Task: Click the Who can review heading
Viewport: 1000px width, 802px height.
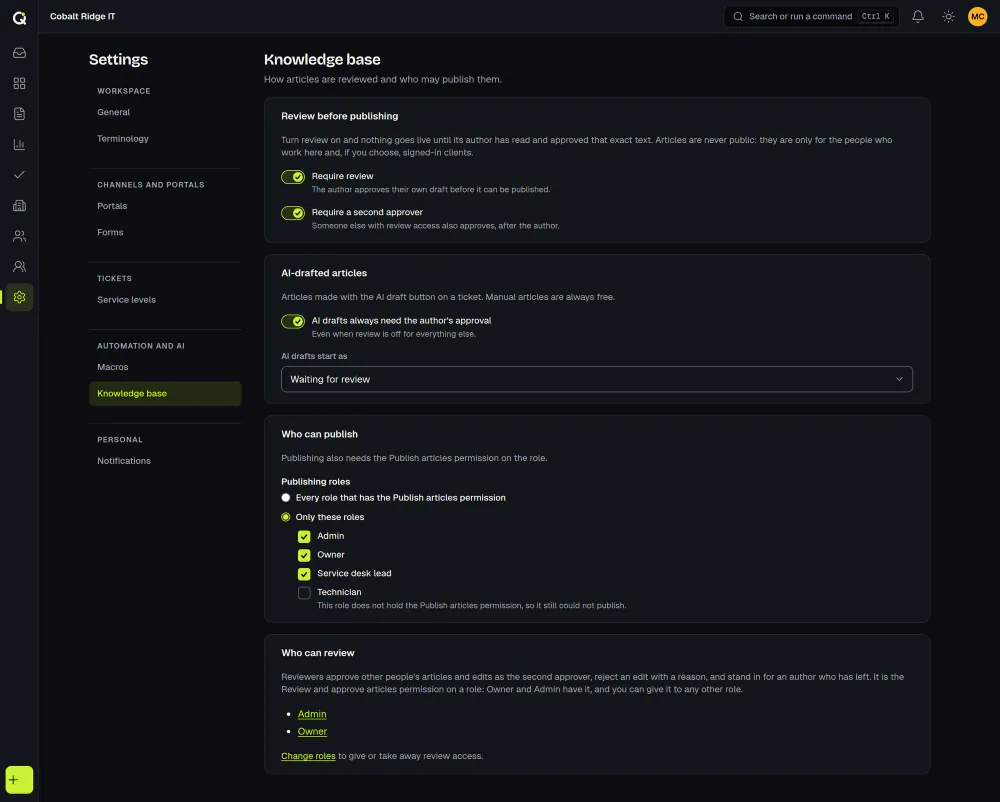Action: [x=318, y=653]
